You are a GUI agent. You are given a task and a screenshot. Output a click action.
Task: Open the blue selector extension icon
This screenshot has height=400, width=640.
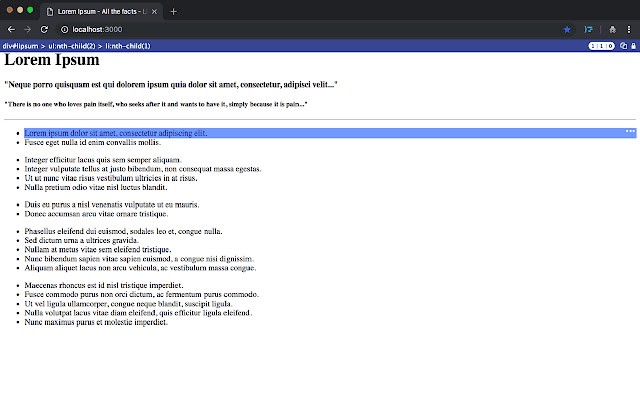pyautogui.click(x=588, y=29)
